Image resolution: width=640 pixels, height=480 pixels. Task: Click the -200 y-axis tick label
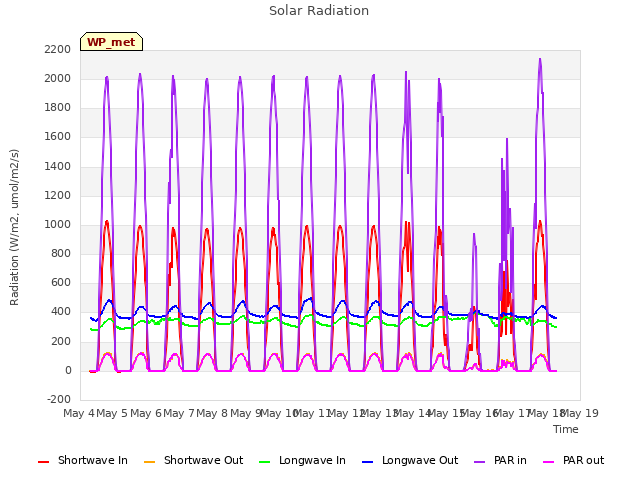[59, 399]
